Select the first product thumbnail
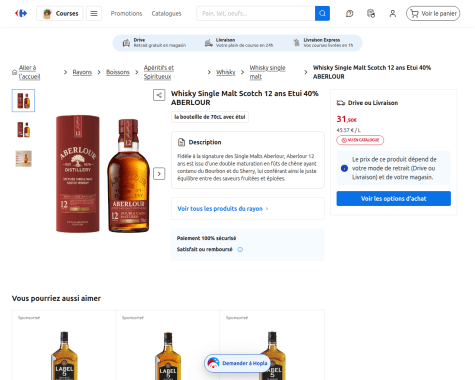 point(23,100)
